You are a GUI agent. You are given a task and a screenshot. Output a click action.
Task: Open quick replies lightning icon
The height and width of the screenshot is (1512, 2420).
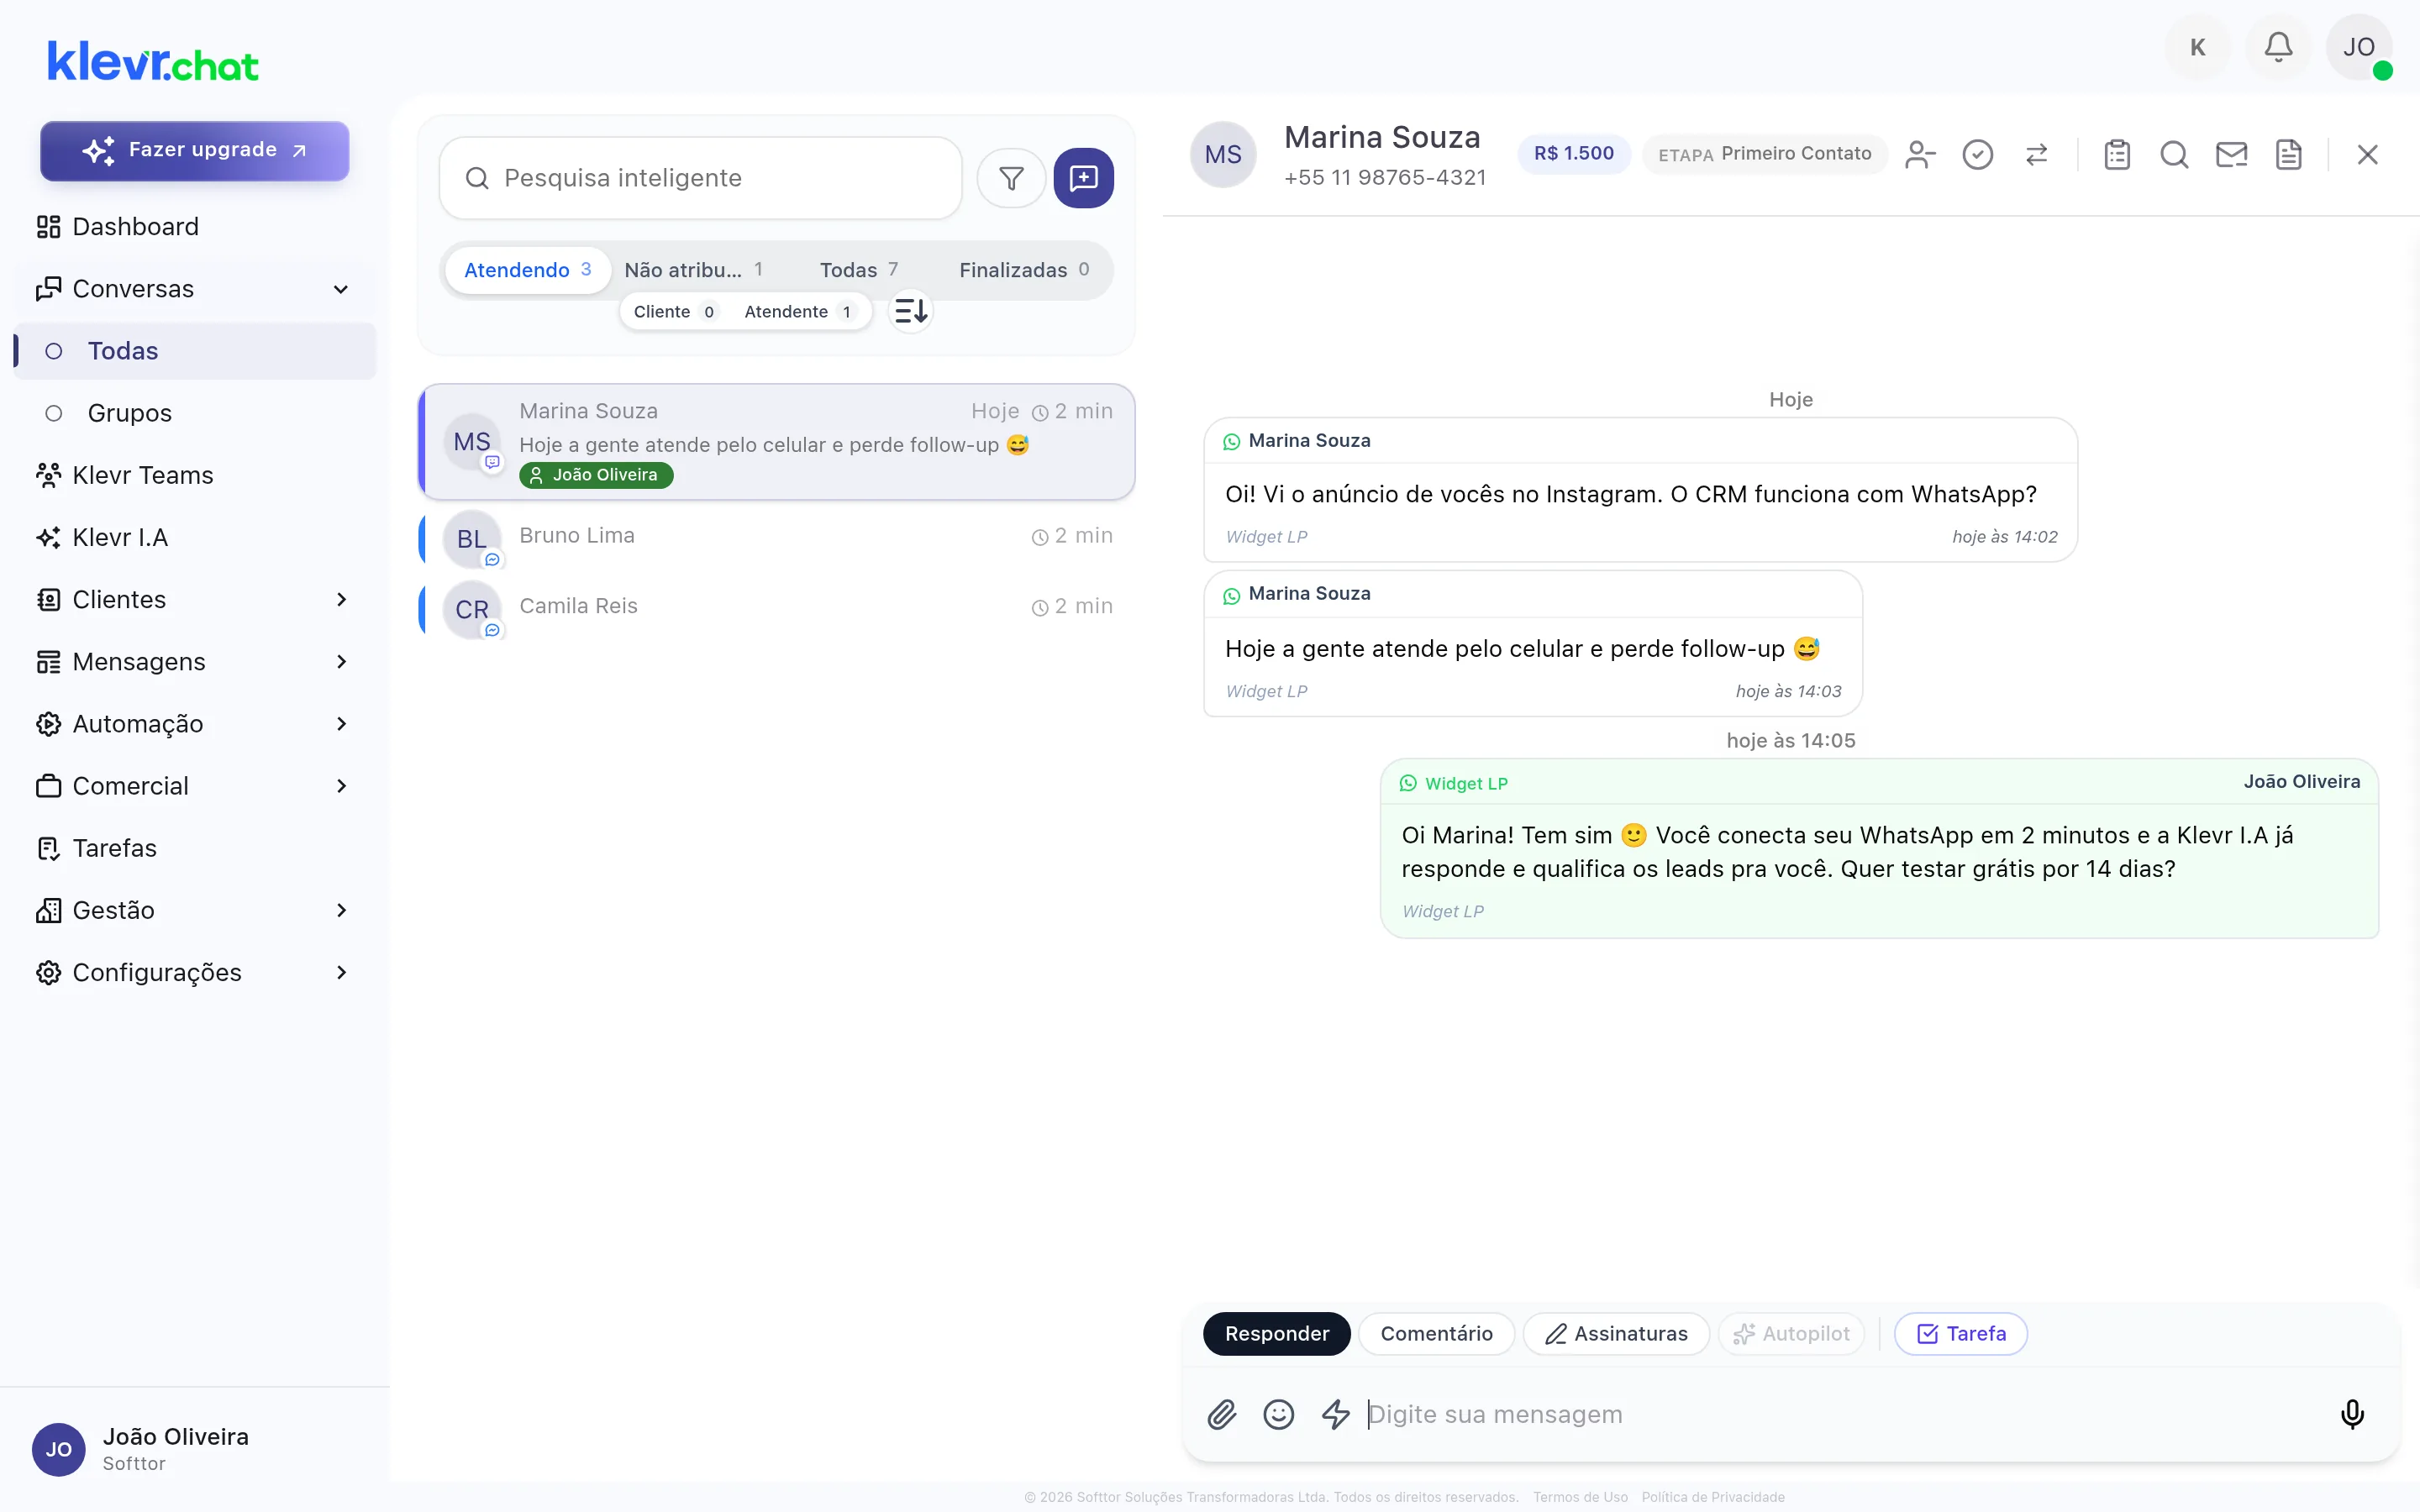click(1335, 1414)
